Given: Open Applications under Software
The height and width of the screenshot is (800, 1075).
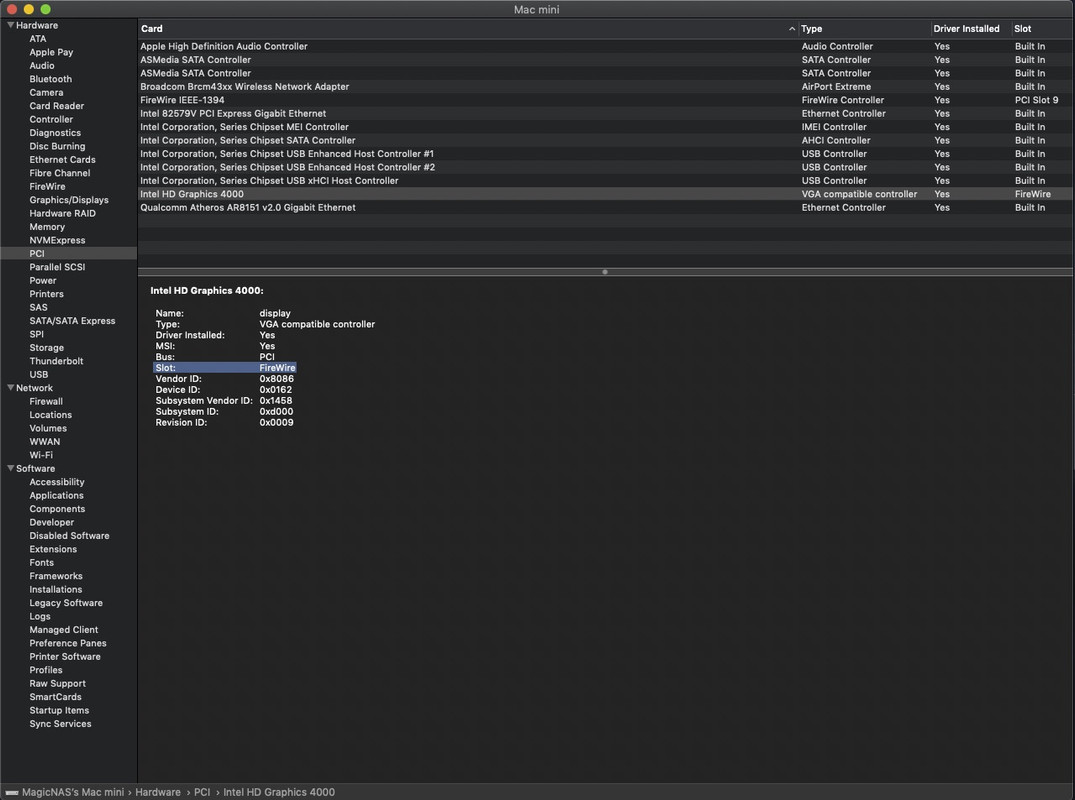Looking at the screenshot, I should (x=56, y=496).
